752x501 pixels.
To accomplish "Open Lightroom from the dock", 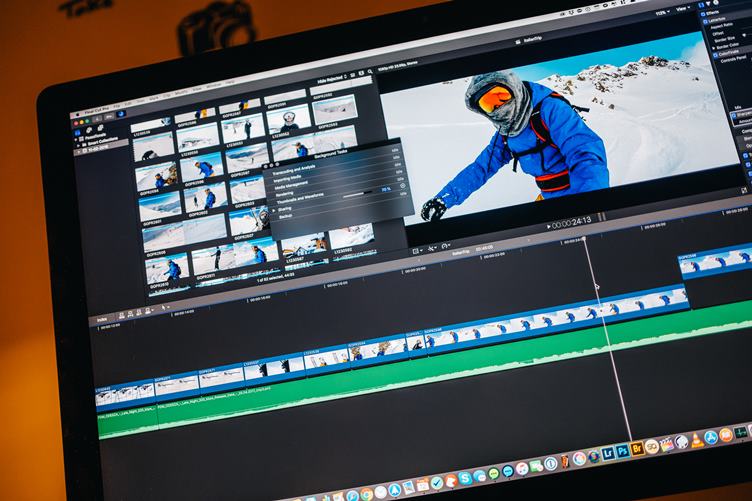I will [x=608, y=453].
